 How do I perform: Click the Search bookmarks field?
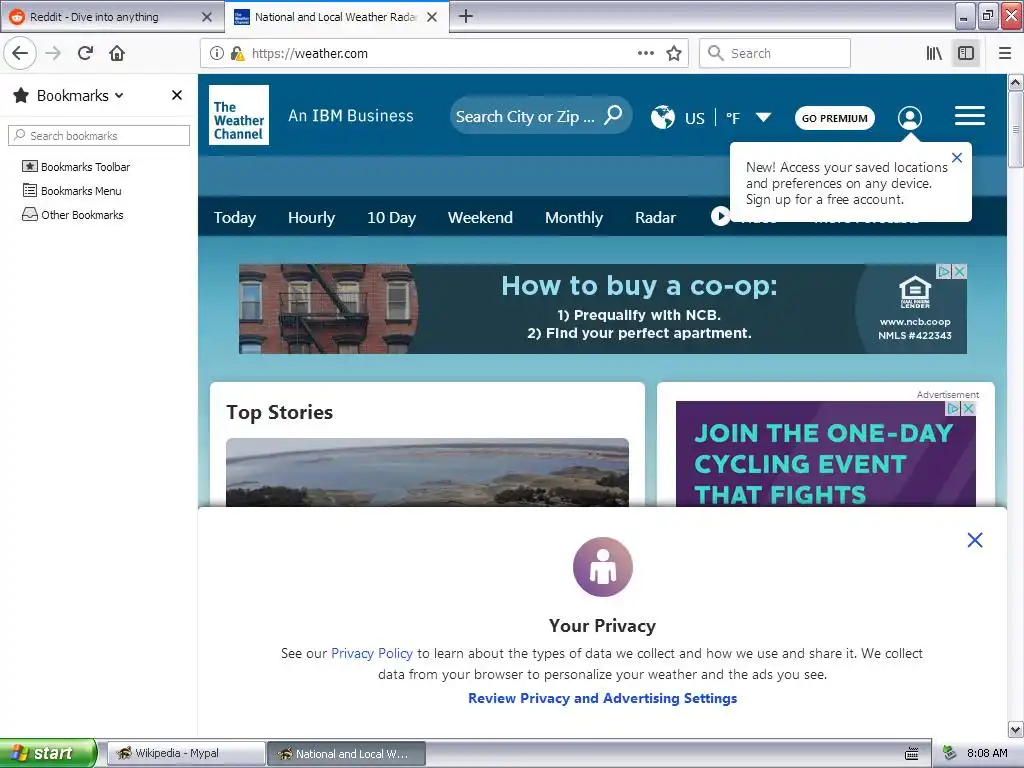pyautogui.click(x=99, y=135)
